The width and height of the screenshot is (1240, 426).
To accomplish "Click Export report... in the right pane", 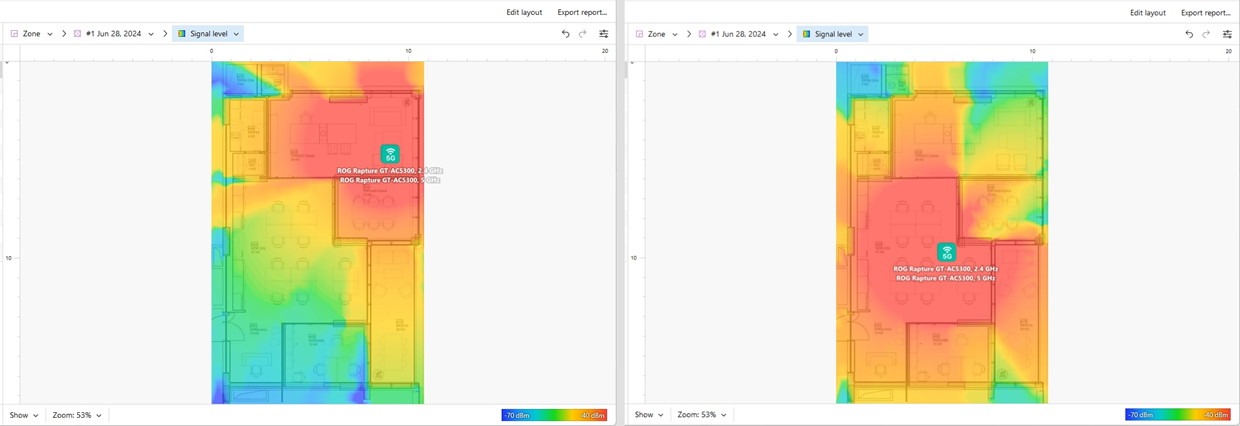I will pyautogui.click(x=1205, y=13).
